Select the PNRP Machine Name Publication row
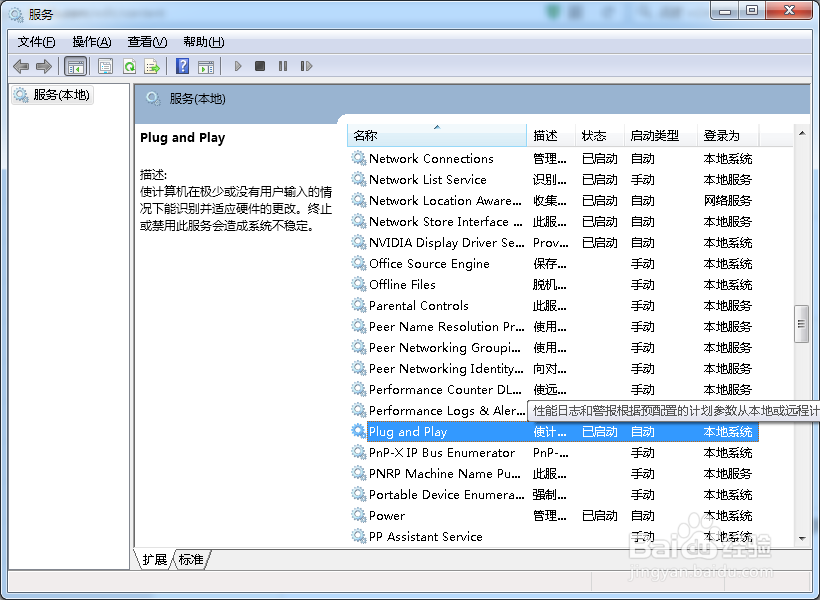Image resolution: width=820 pixels, height=600 pixels. click(x=553, y=473)
